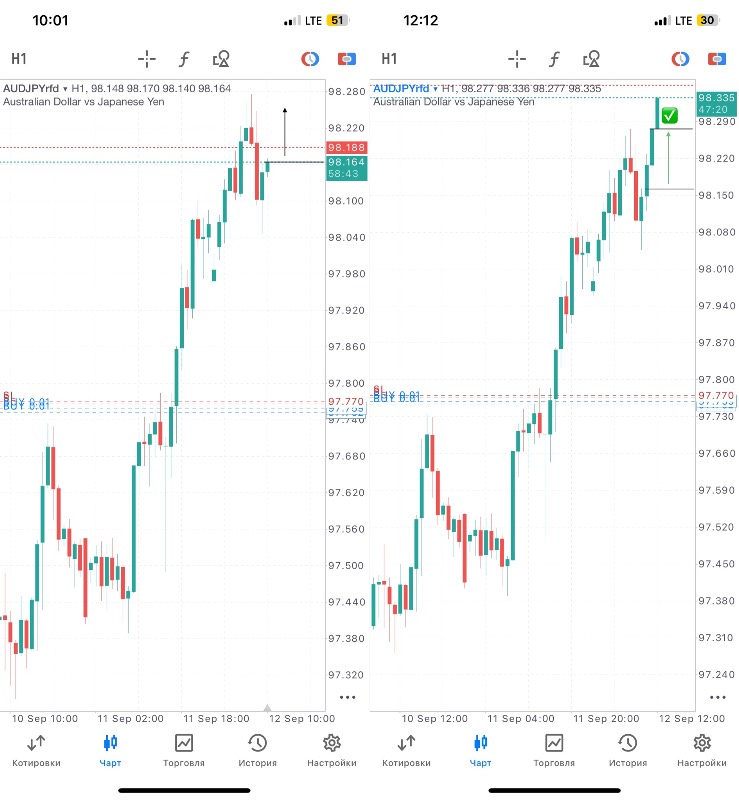Go to Настройки in right screen

[x=702, y=750]
